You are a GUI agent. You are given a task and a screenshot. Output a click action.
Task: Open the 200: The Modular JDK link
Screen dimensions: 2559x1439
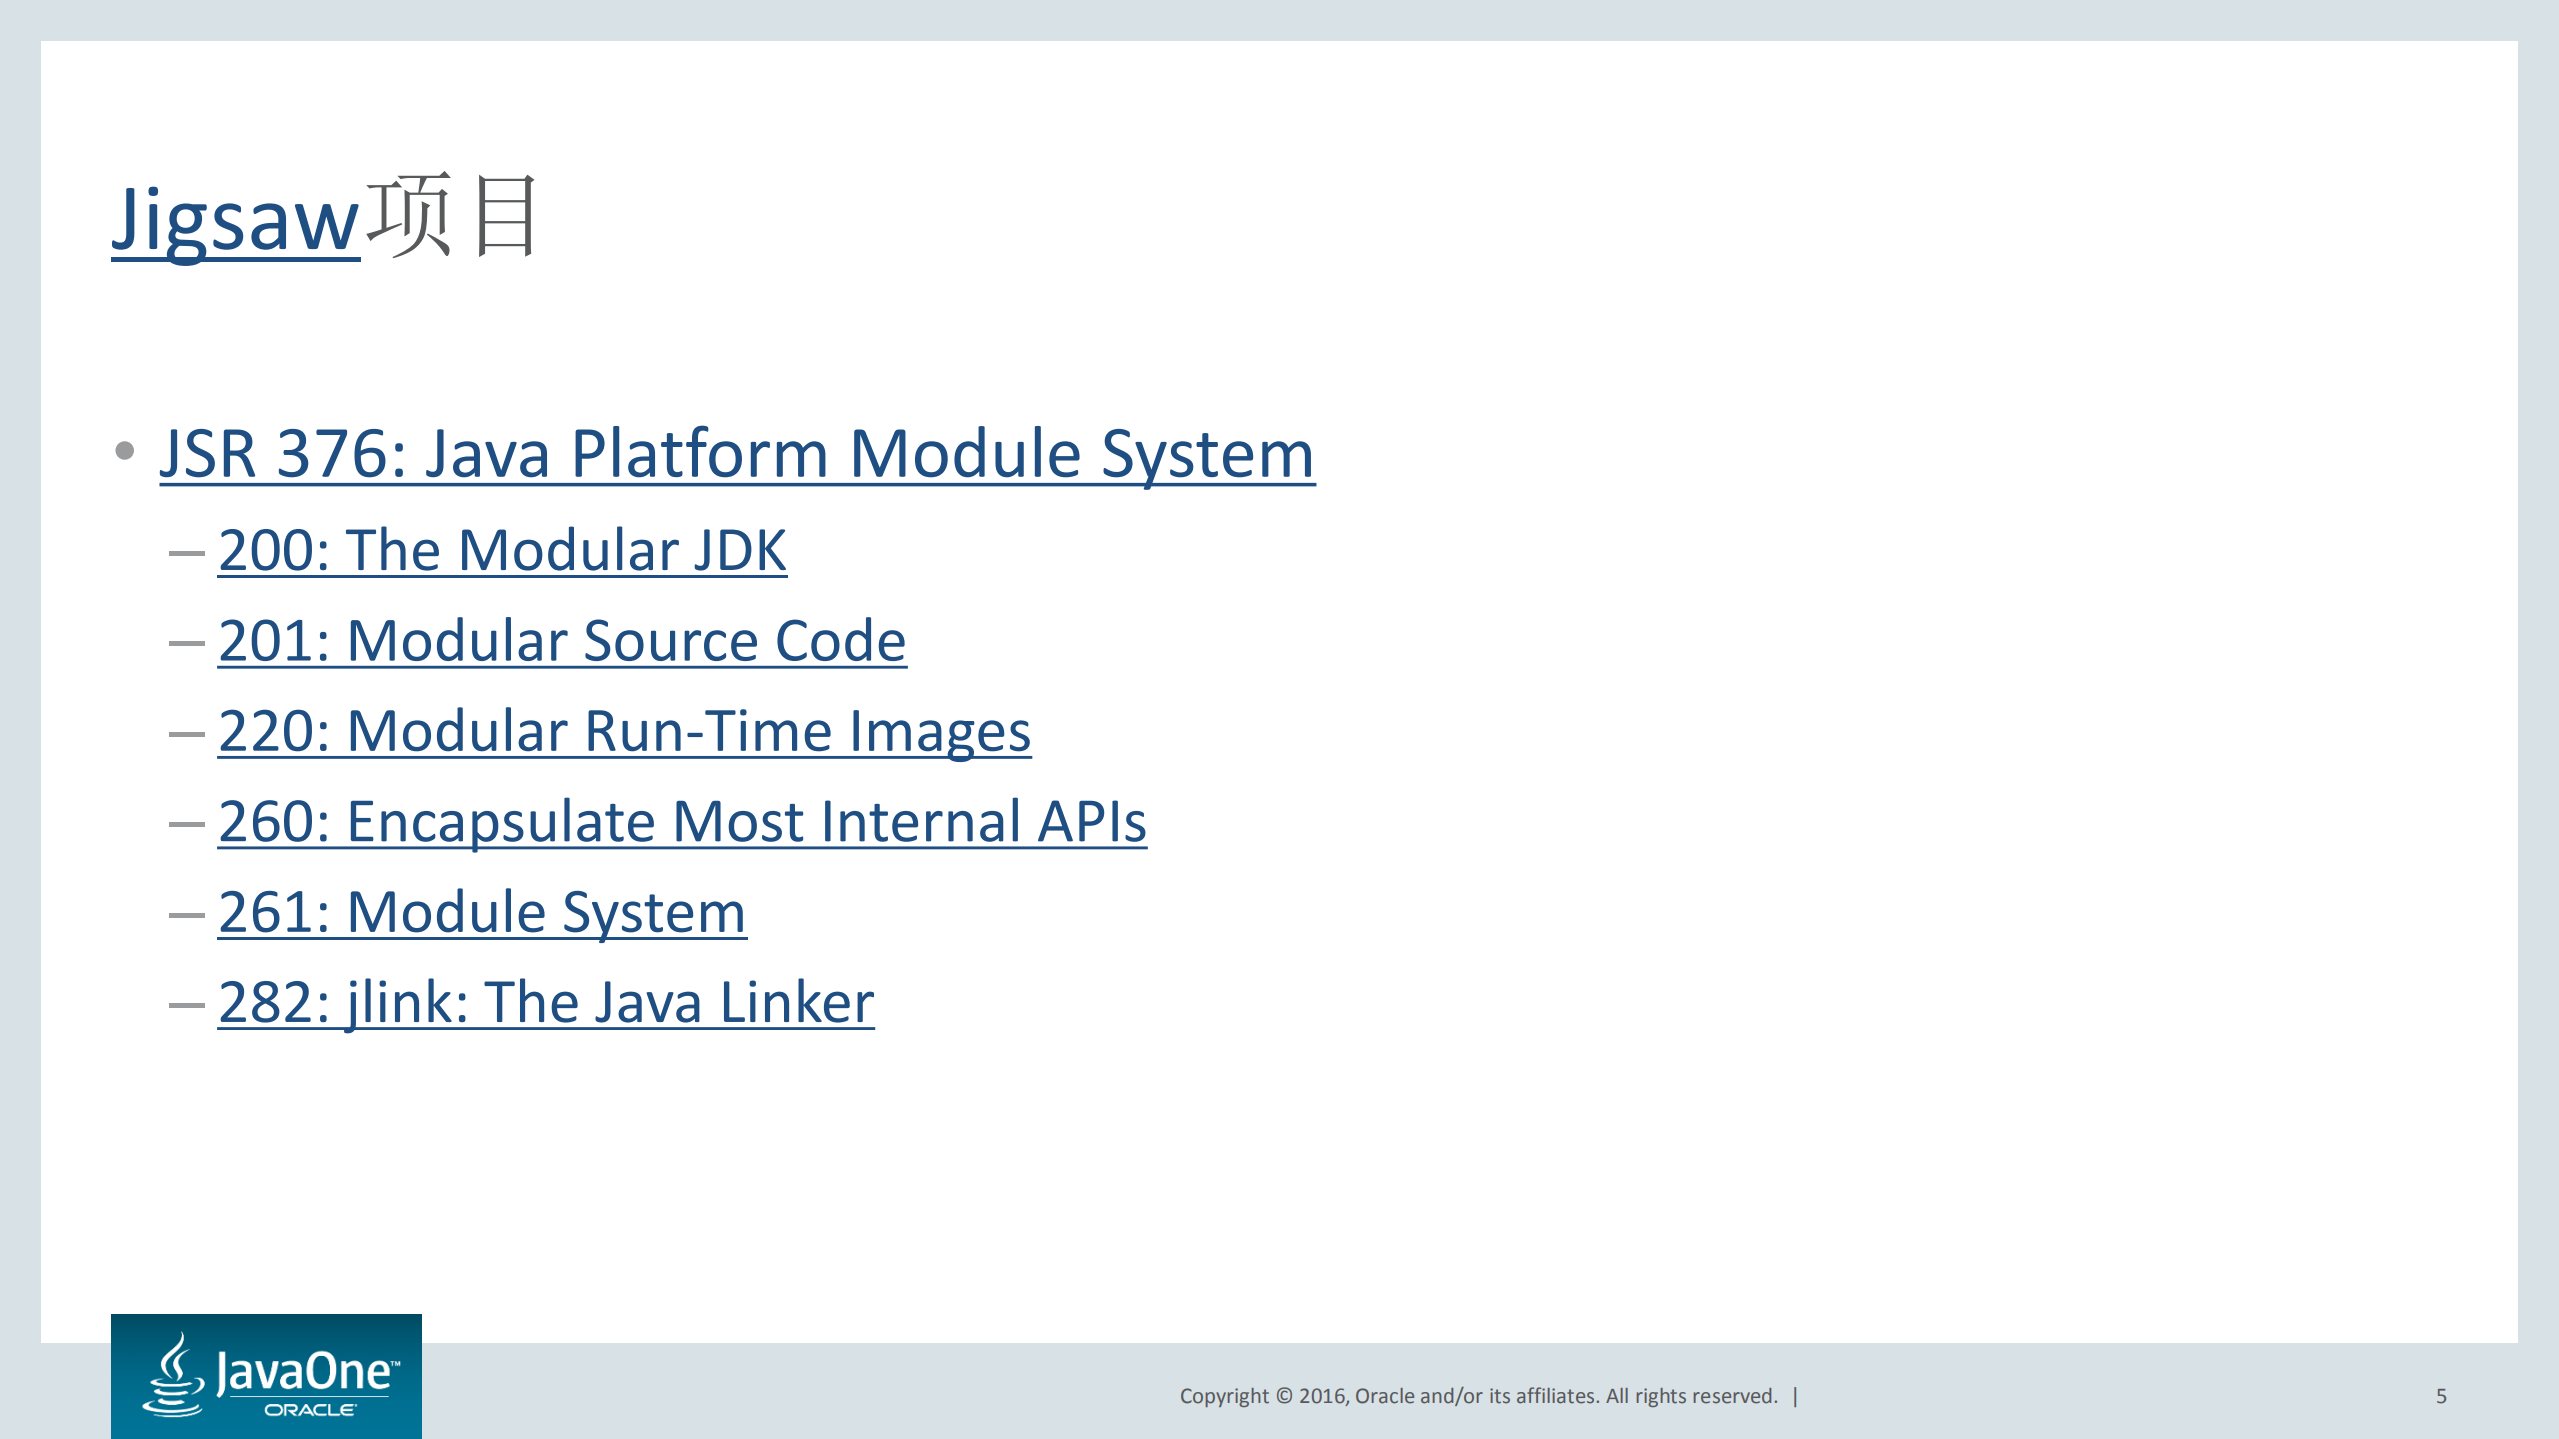tap(500, 548)
